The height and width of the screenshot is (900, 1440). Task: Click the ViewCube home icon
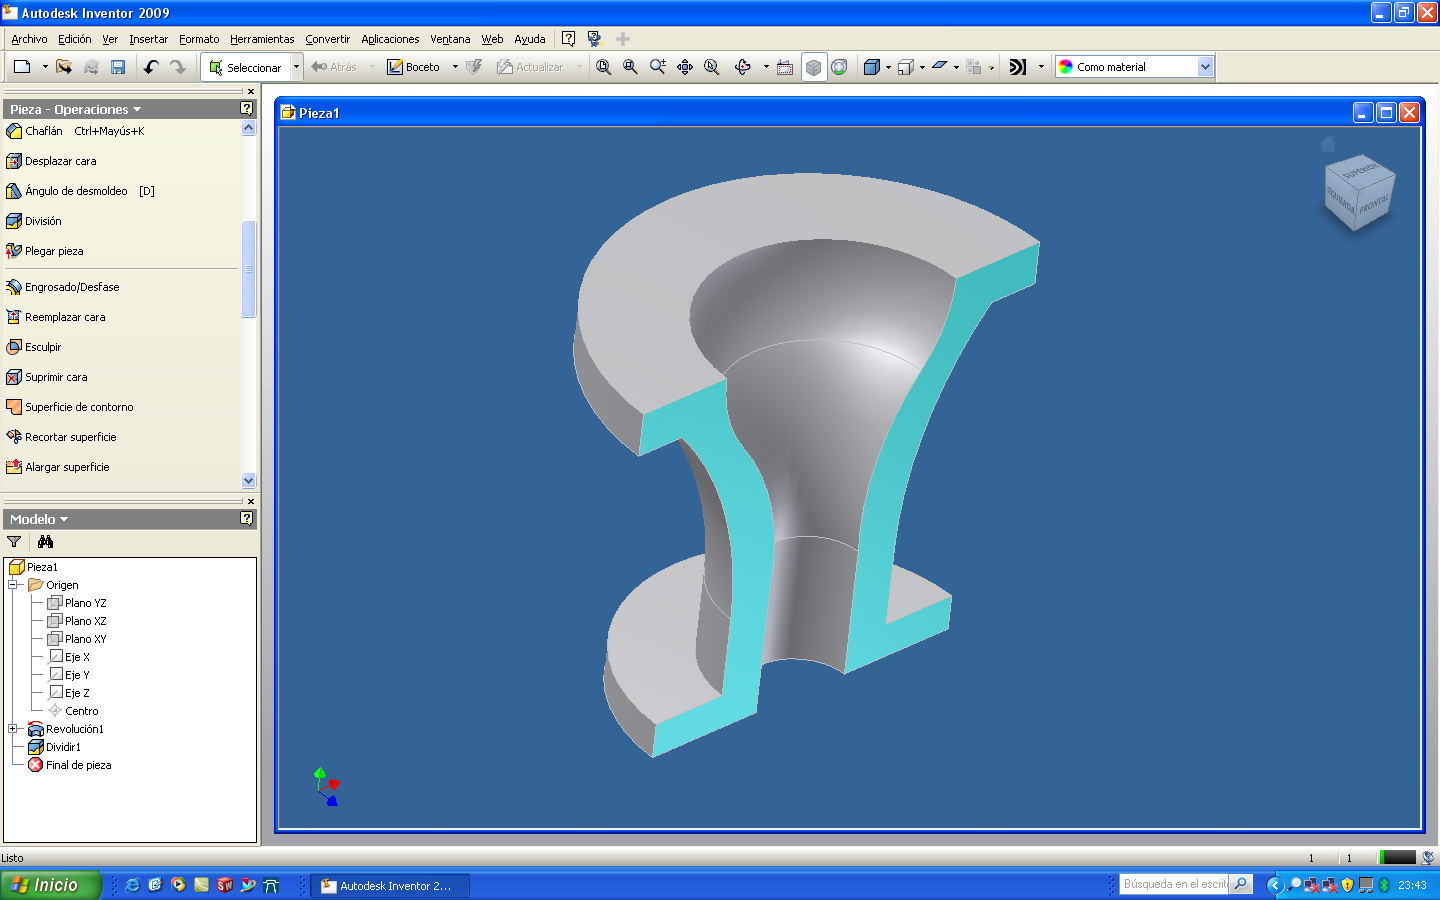(1328, 144)
